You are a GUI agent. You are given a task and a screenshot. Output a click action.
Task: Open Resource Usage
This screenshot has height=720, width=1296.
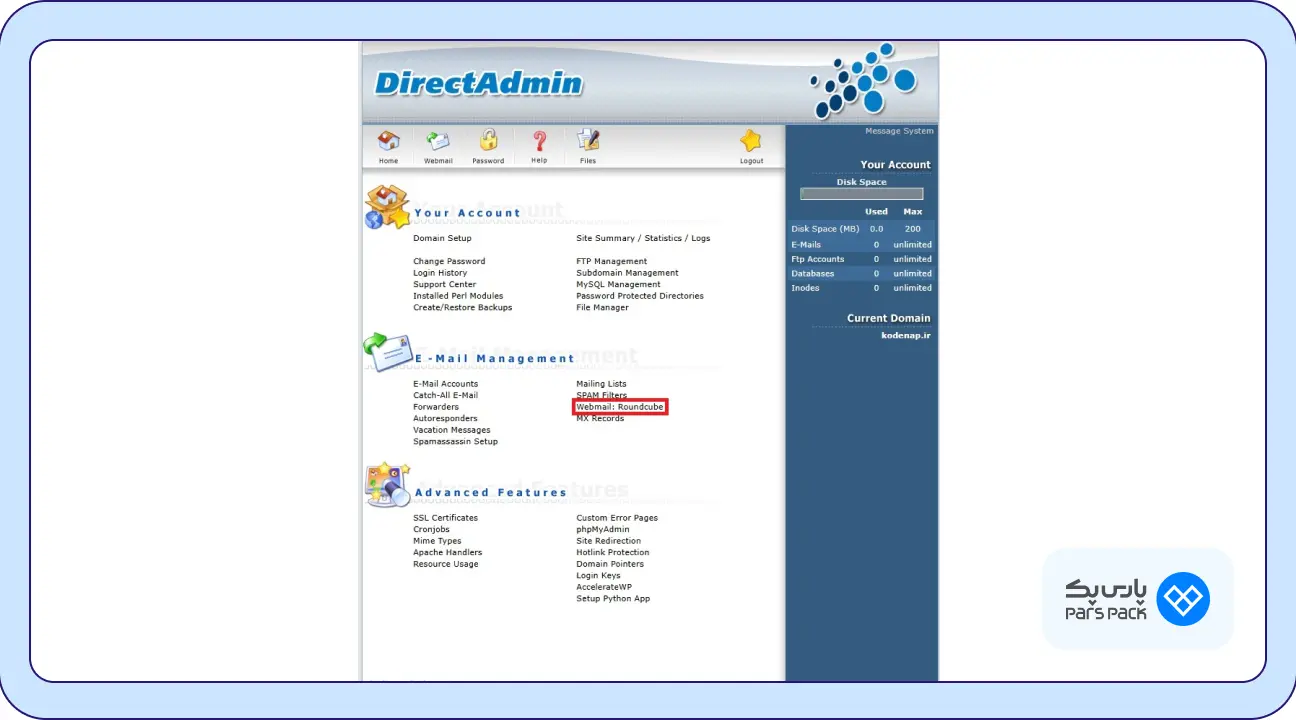(x=445, y=564)
